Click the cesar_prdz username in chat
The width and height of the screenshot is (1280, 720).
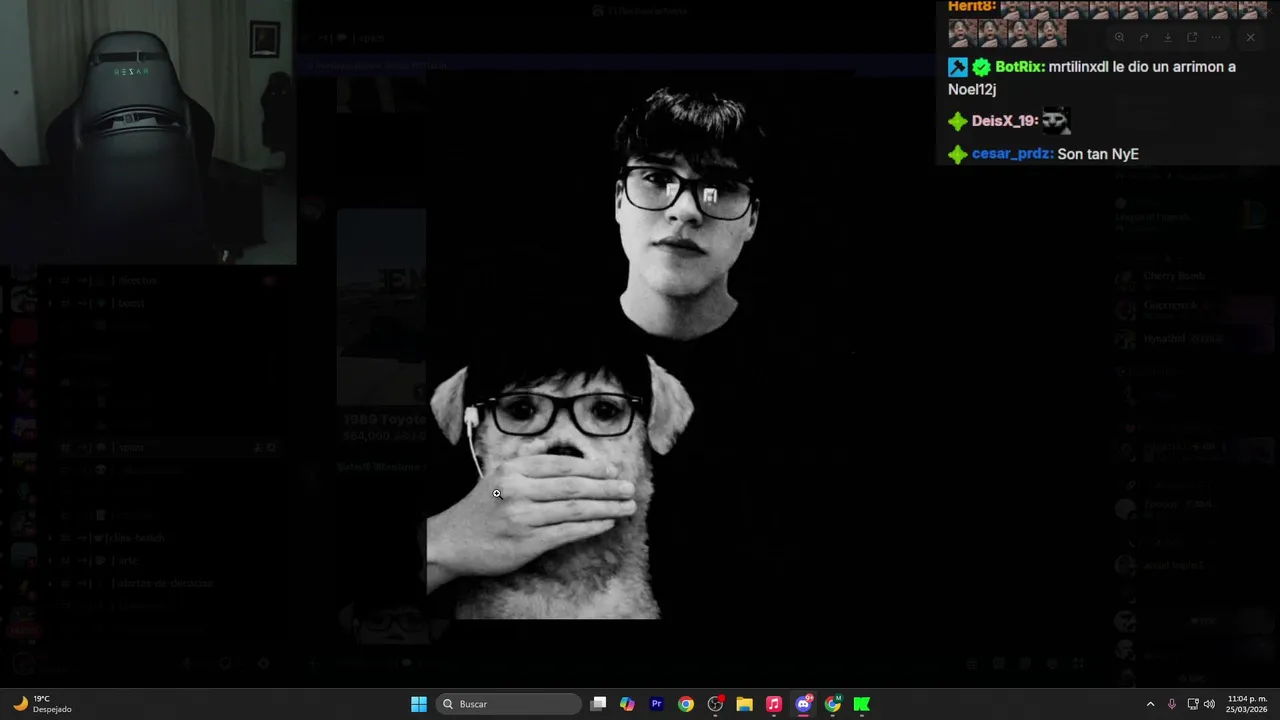click(1012, 154)
